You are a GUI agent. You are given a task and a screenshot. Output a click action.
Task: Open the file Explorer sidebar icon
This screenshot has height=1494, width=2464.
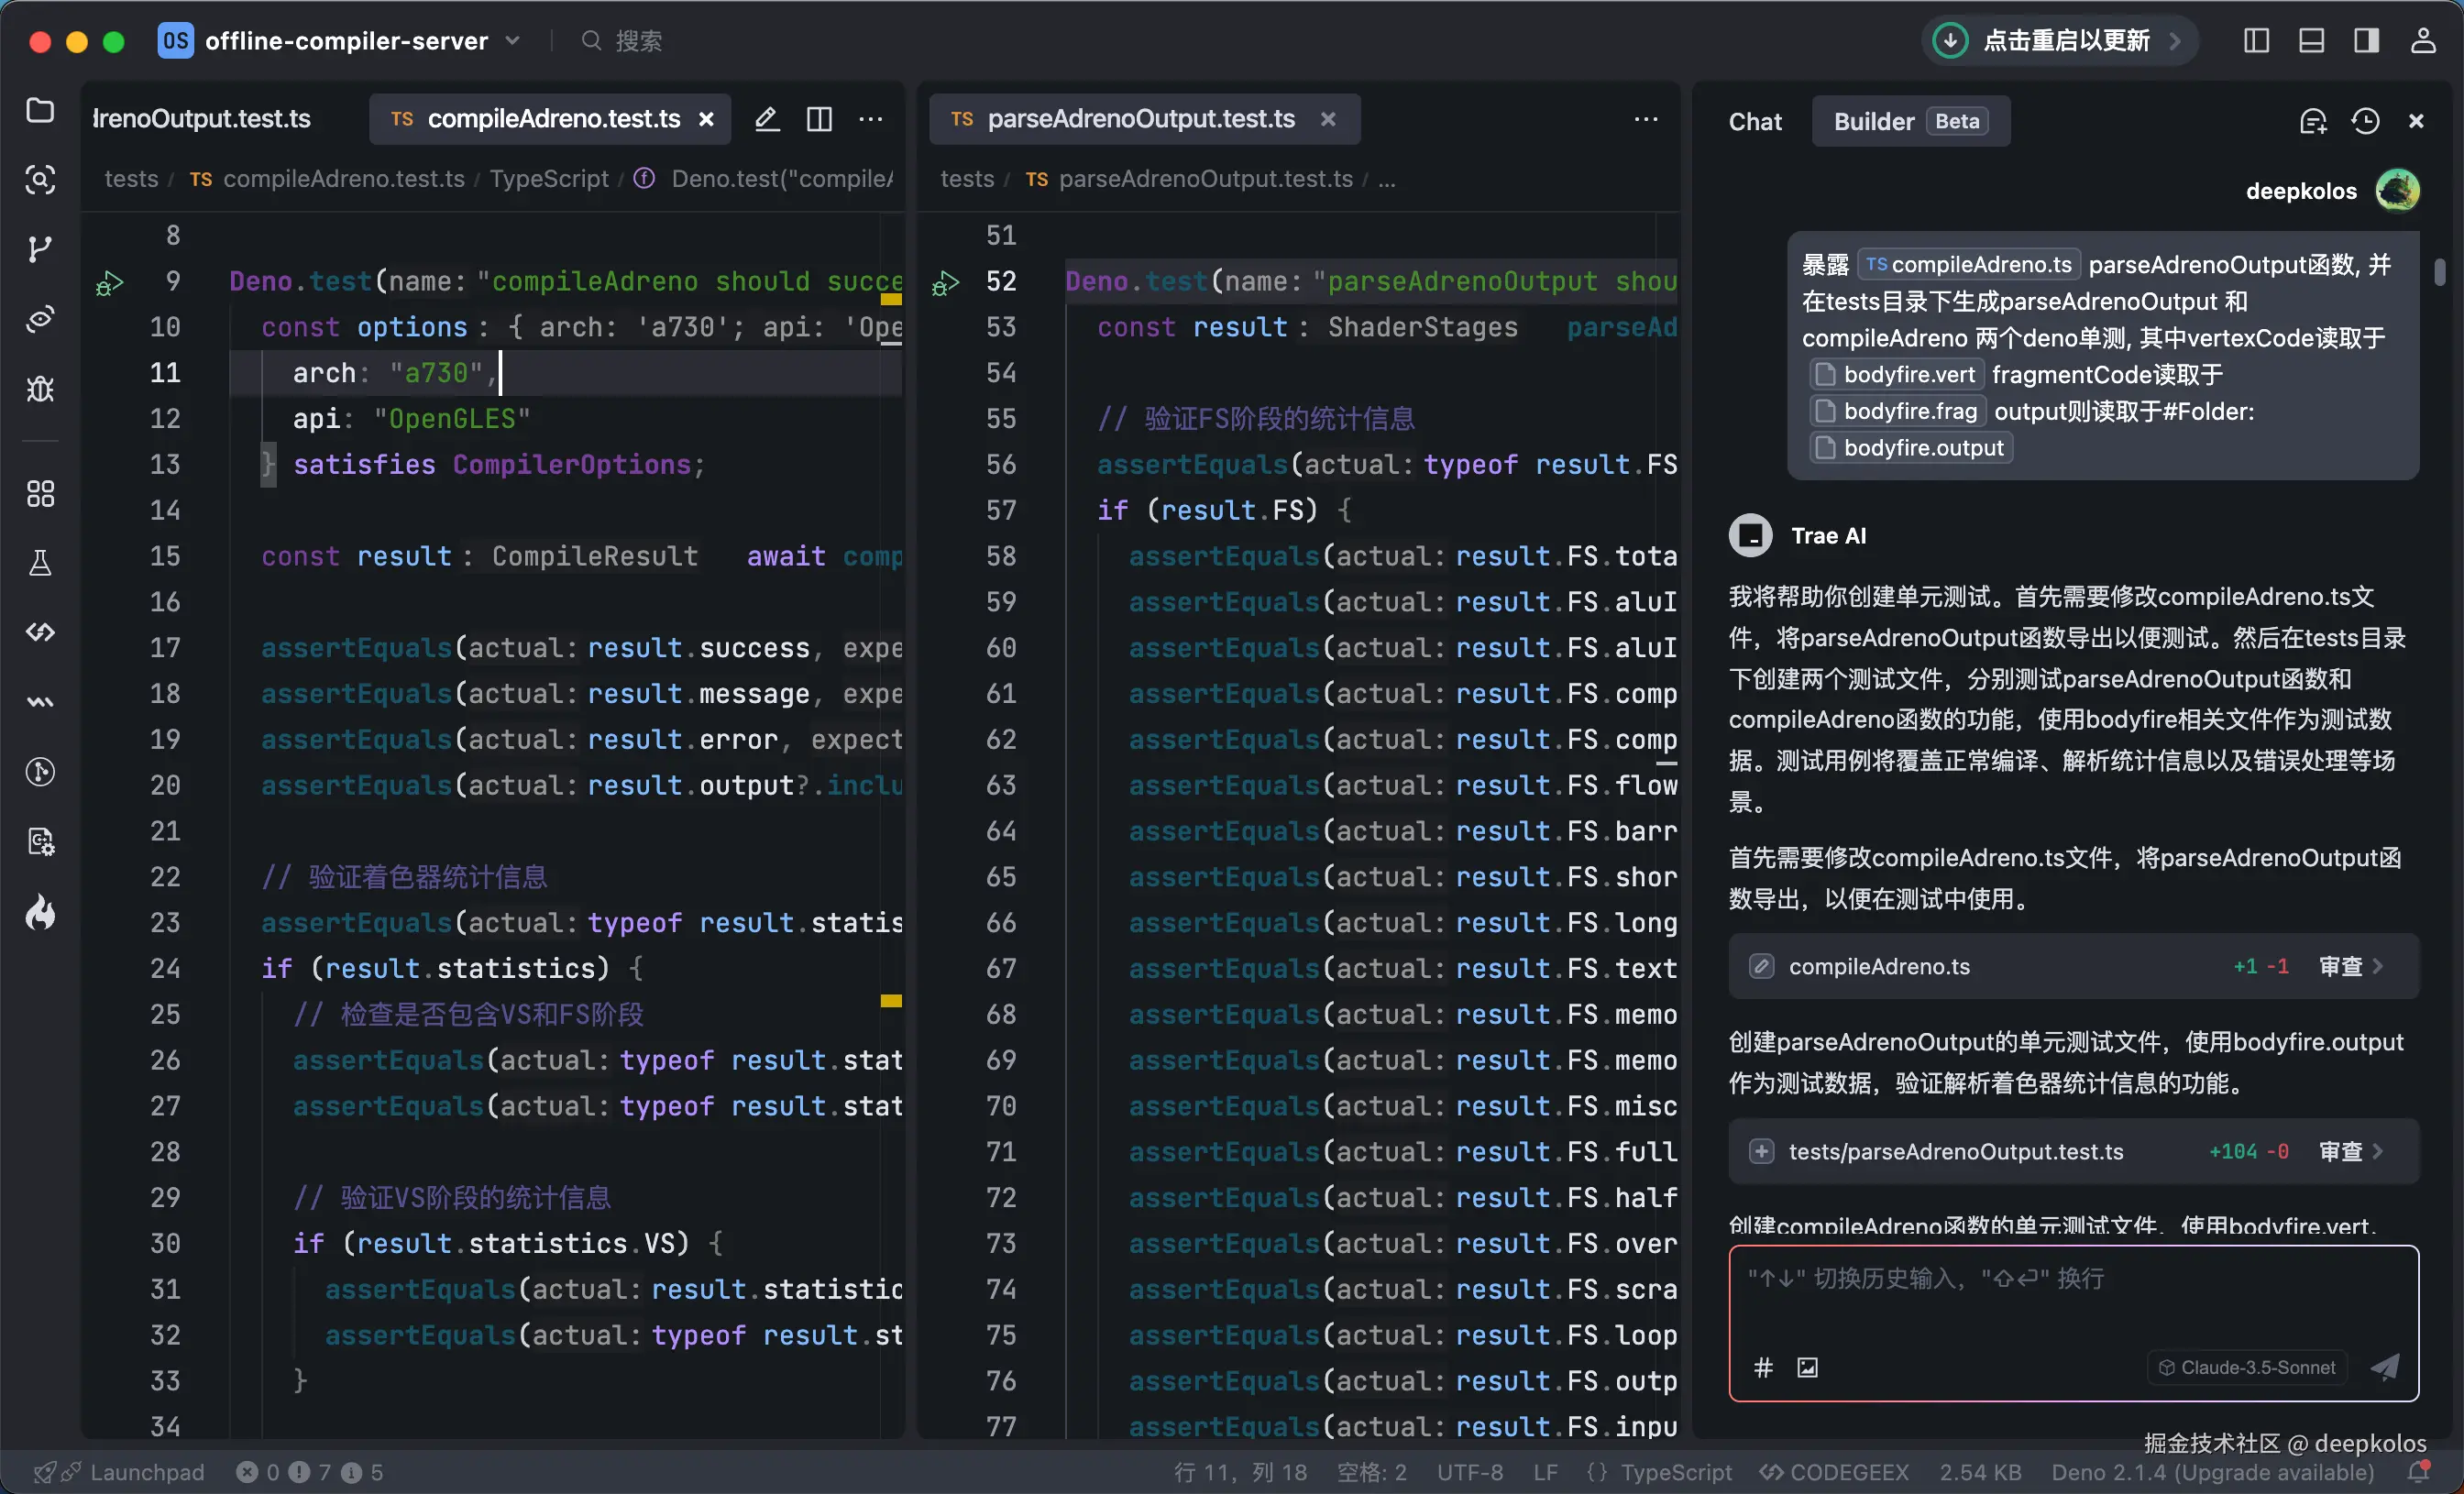(x=40, y=110)
